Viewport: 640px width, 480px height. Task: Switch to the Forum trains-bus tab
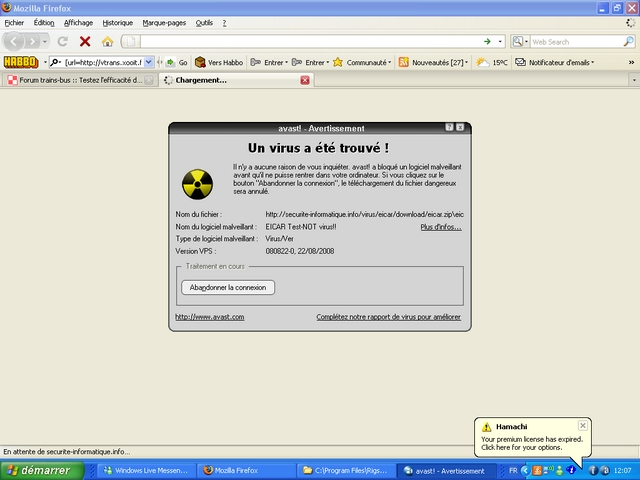[x=78, y=80]
